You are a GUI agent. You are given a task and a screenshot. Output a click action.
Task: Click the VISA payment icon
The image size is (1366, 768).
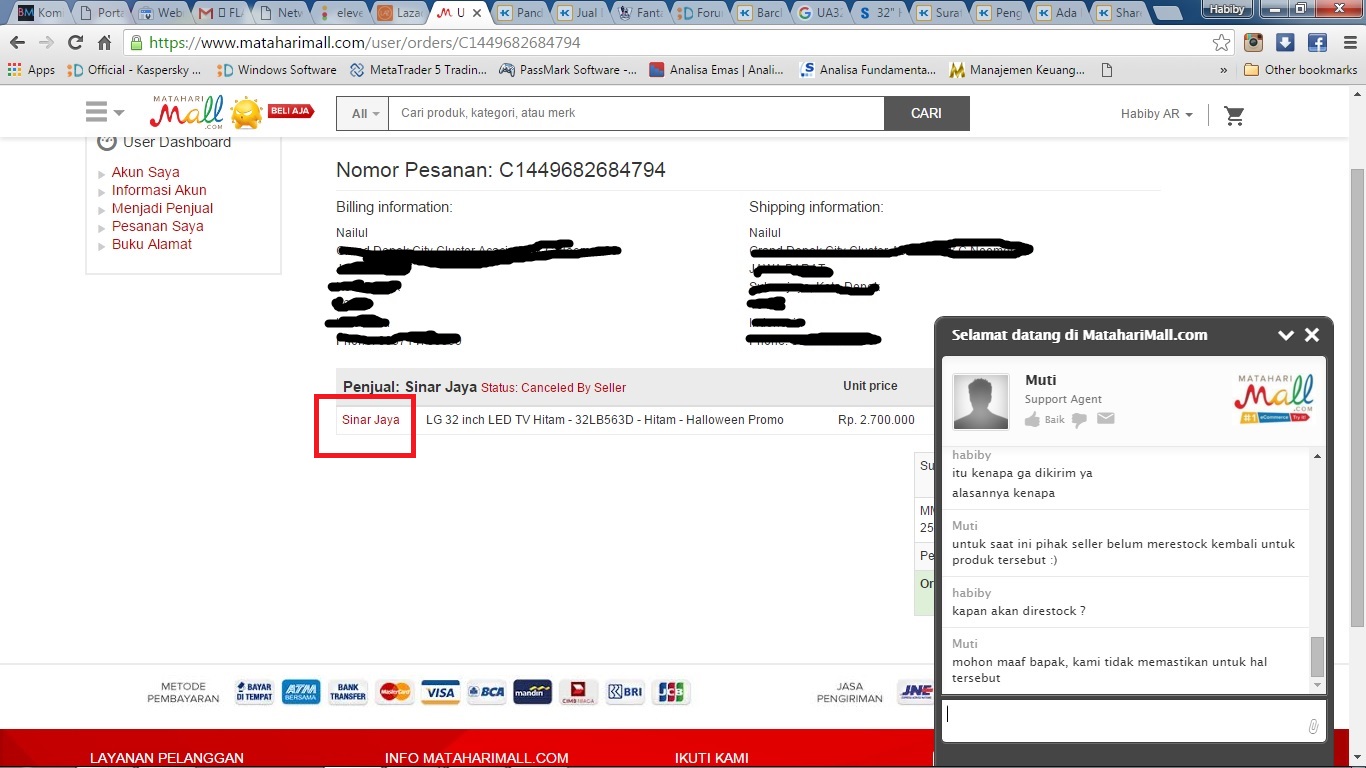pos(440,692)
